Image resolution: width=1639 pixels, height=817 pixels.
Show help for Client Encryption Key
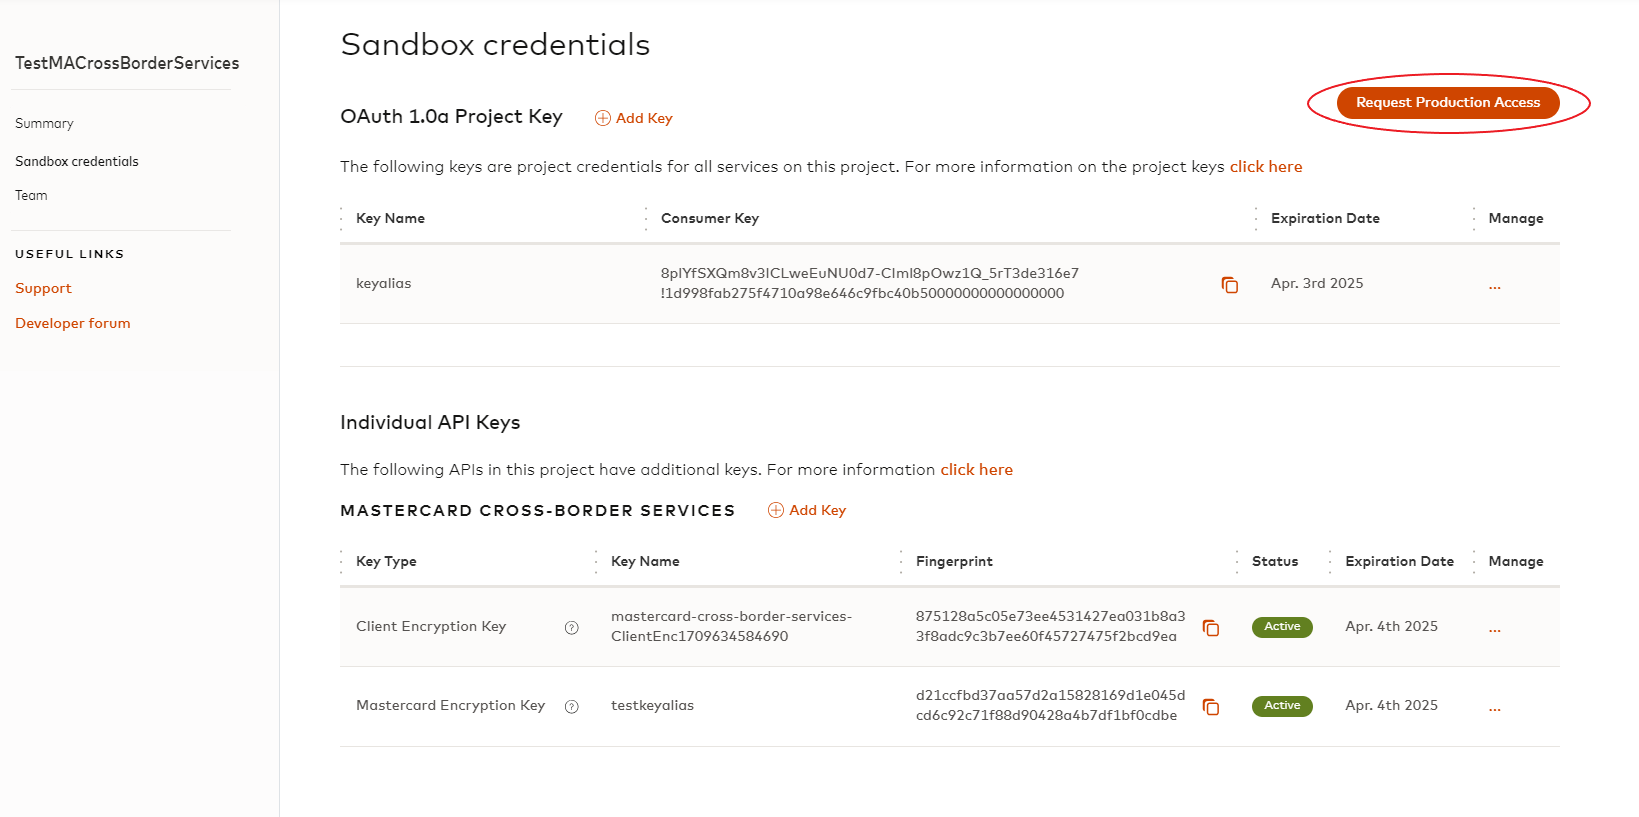(x=572, y=628)
